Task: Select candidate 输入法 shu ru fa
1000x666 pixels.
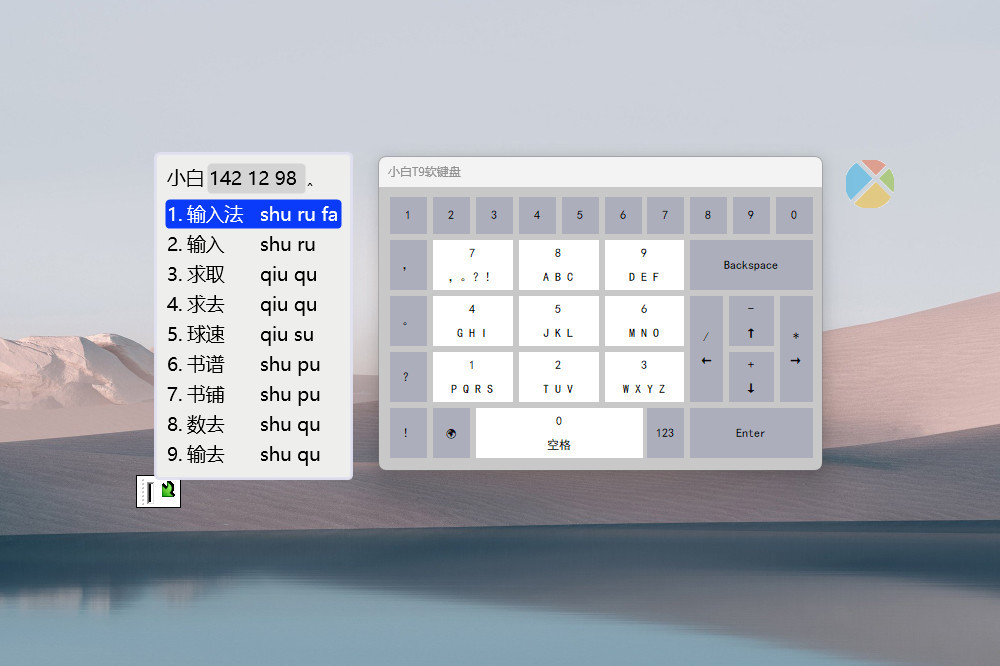Action: [x=253, y=214]
